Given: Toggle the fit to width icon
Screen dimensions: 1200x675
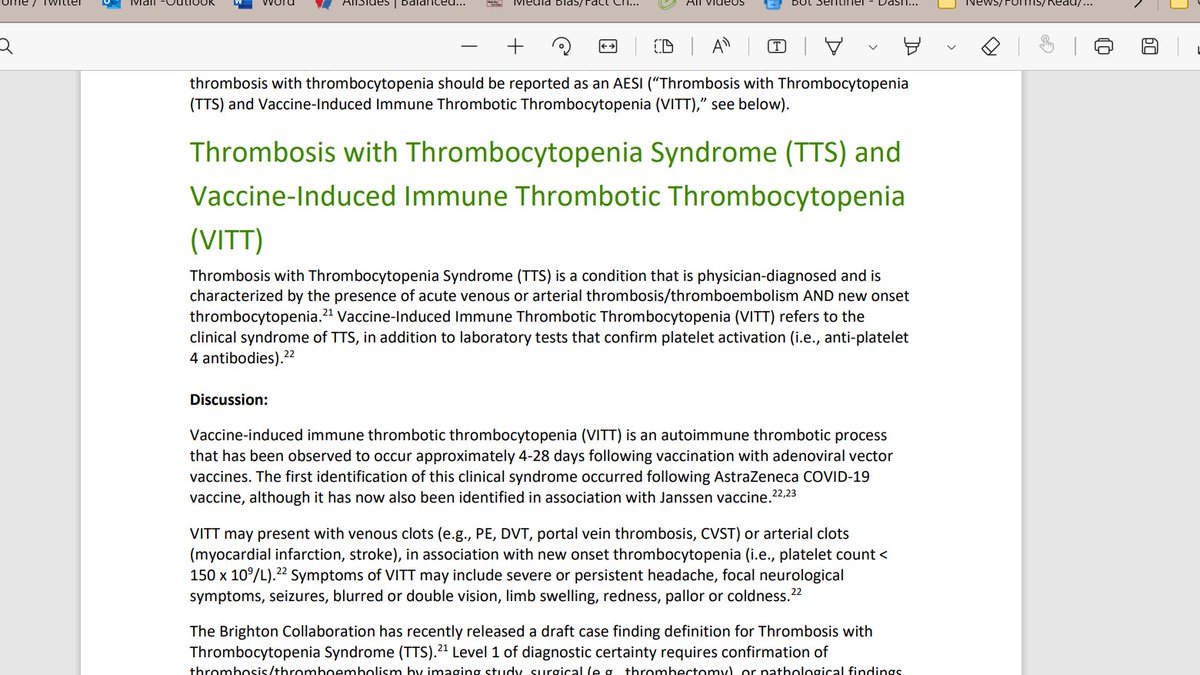Looking at the screenshot, I should tap(608, 46).
